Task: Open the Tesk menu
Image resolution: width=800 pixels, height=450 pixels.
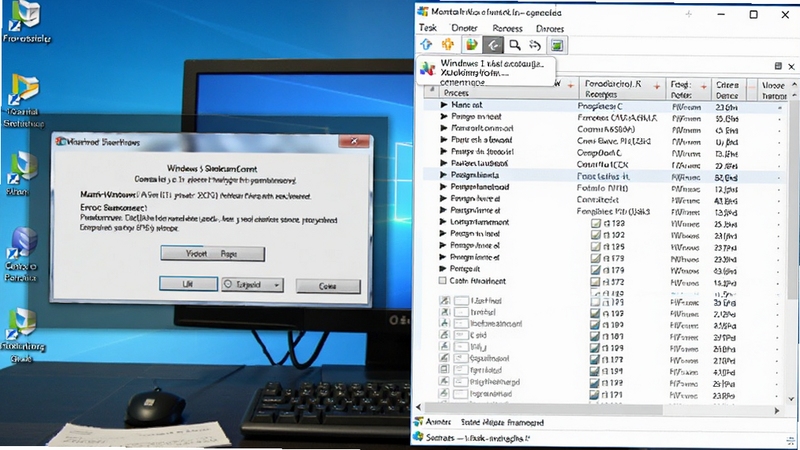Action: pos(428,28)
